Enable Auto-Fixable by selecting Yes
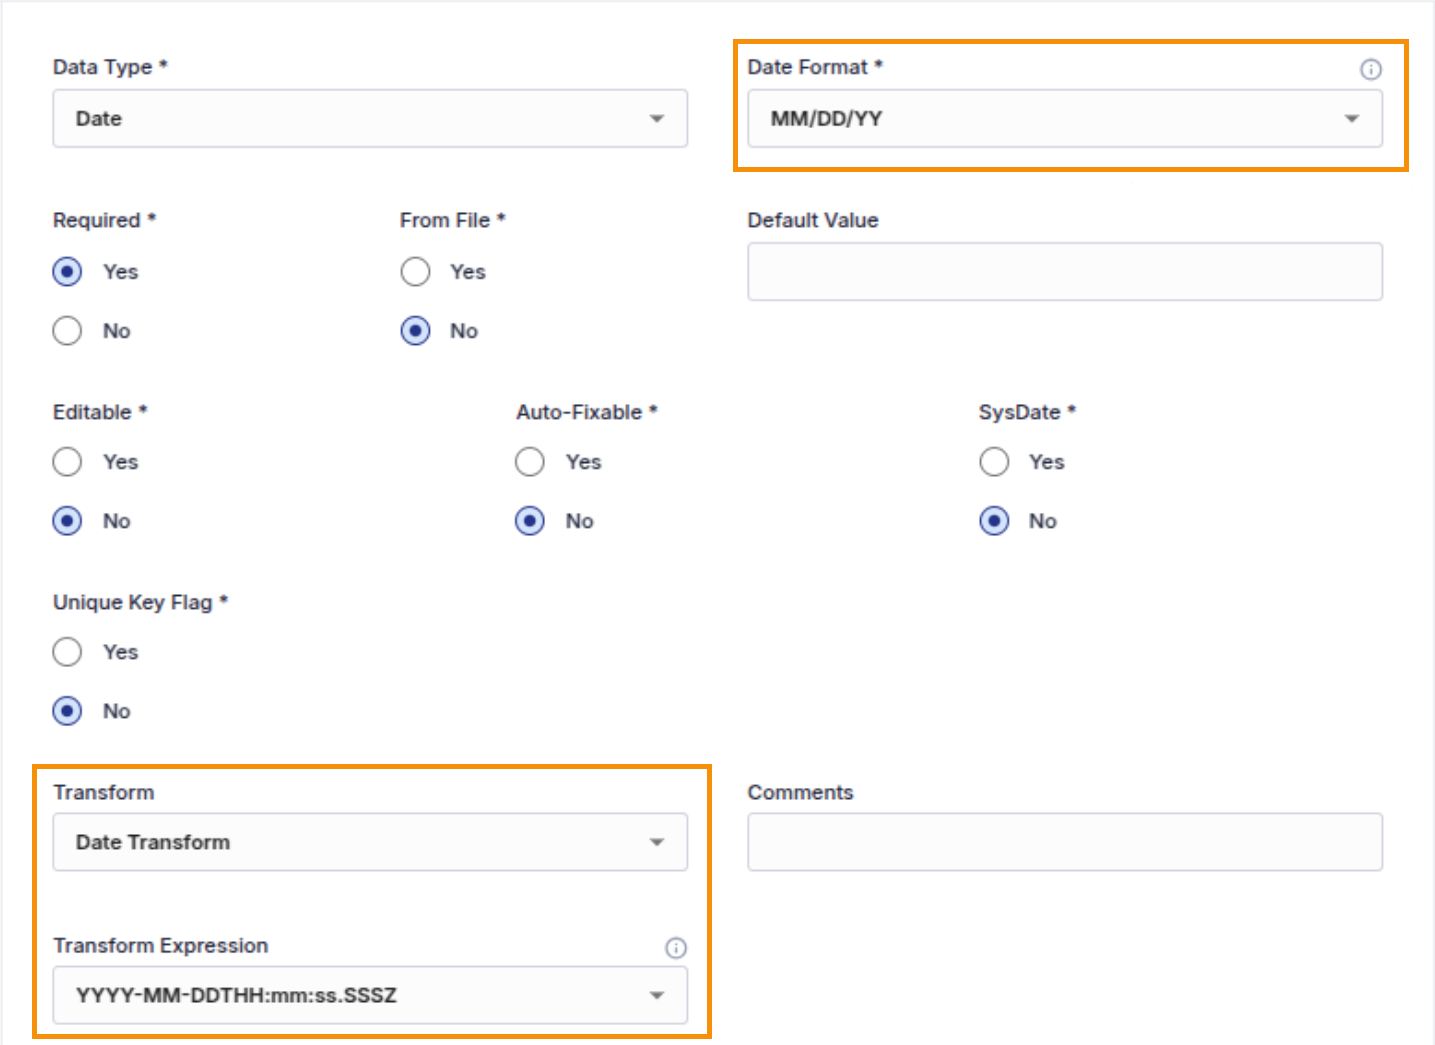1435x1045 pixels. click(530, 462)
